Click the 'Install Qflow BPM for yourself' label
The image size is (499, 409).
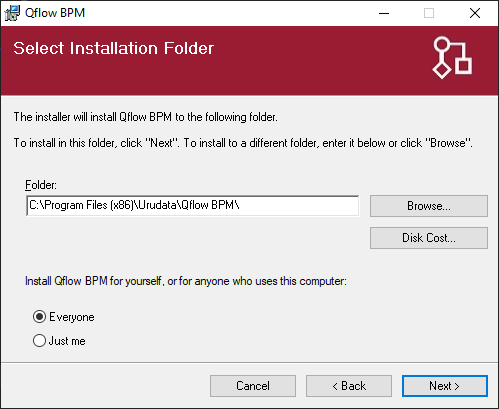[x=186, y=281]
